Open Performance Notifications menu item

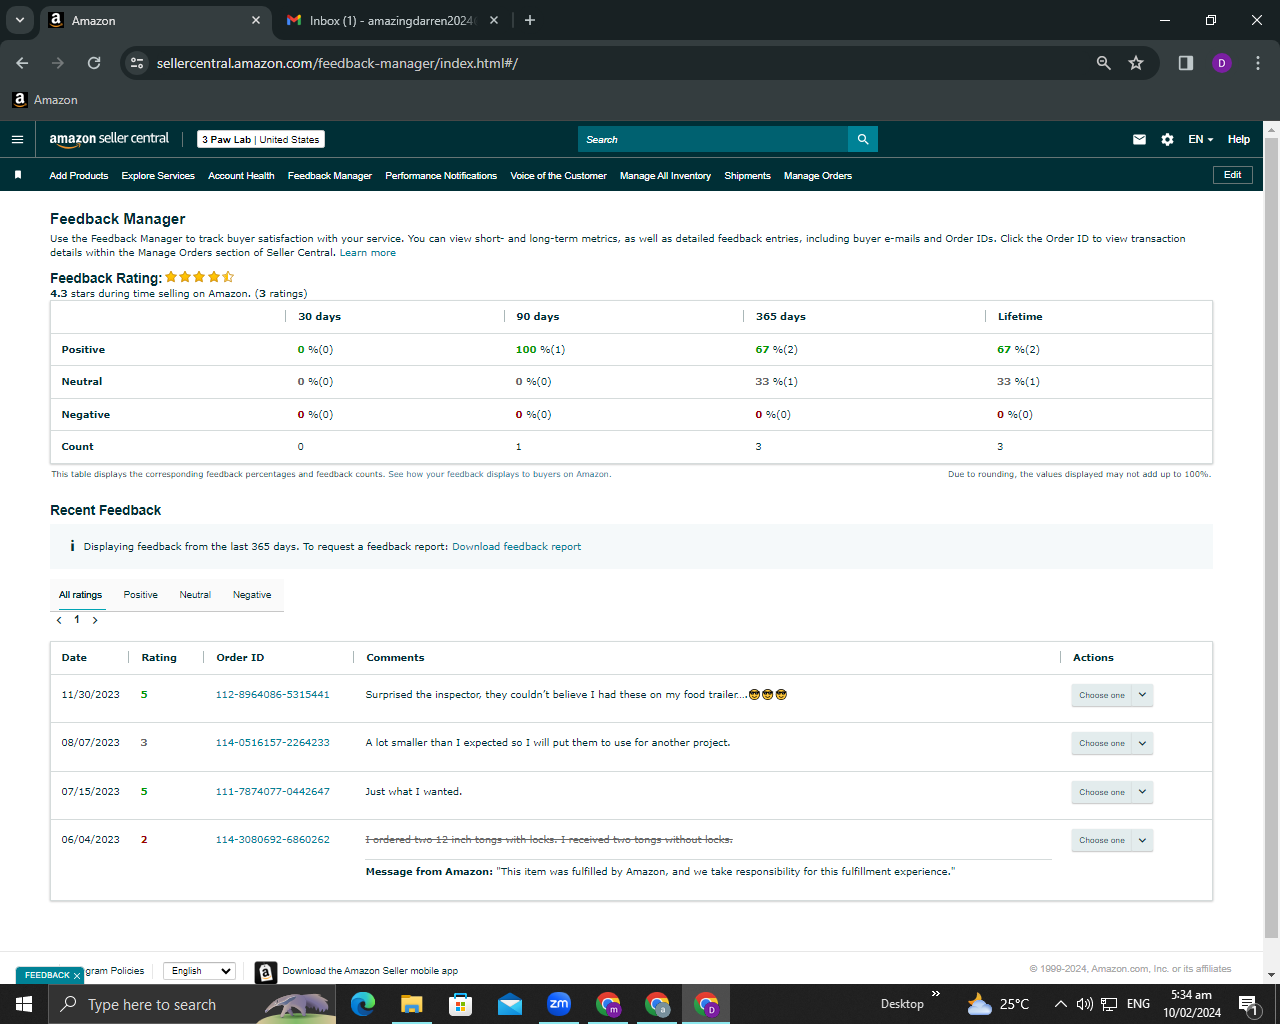tap(441, 176)
